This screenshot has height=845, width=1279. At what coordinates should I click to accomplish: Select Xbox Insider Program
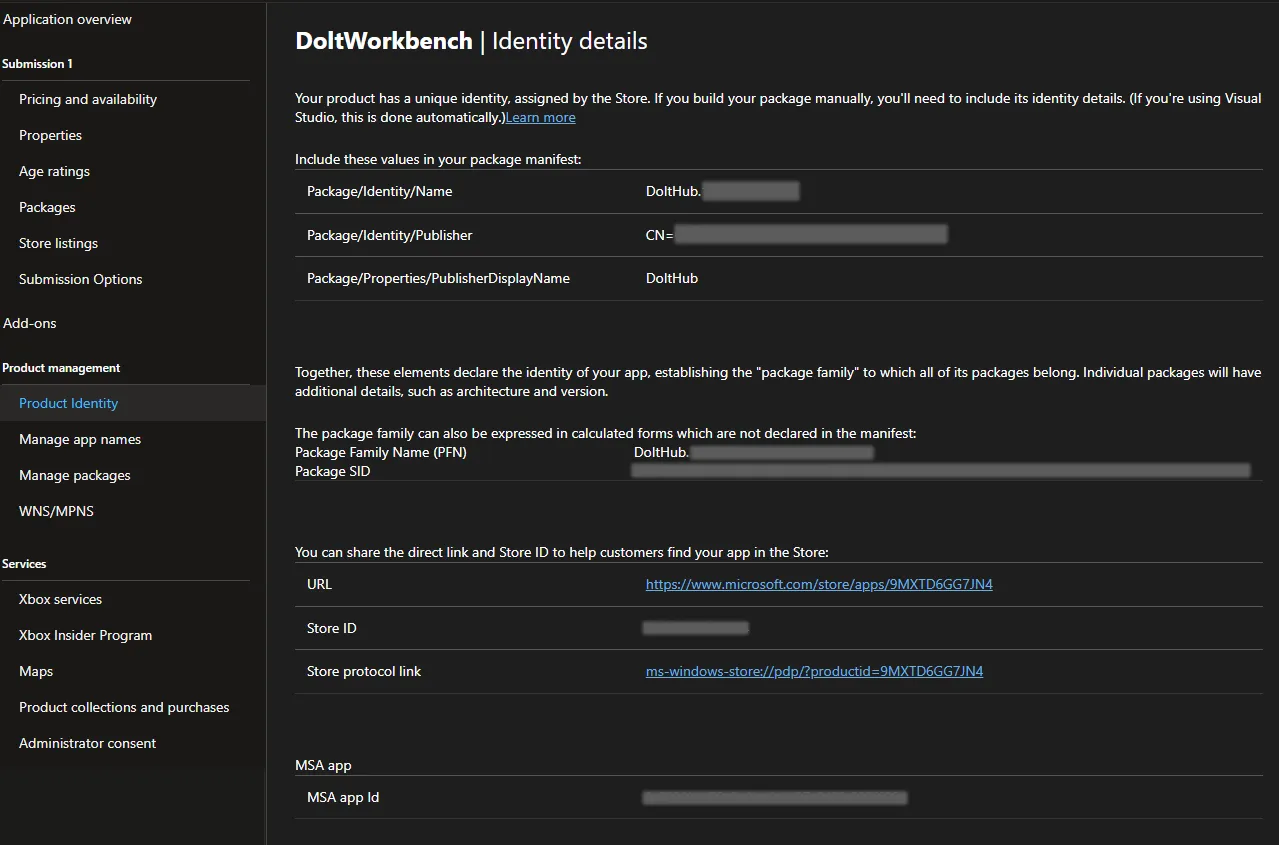click(x=85, y=635)
